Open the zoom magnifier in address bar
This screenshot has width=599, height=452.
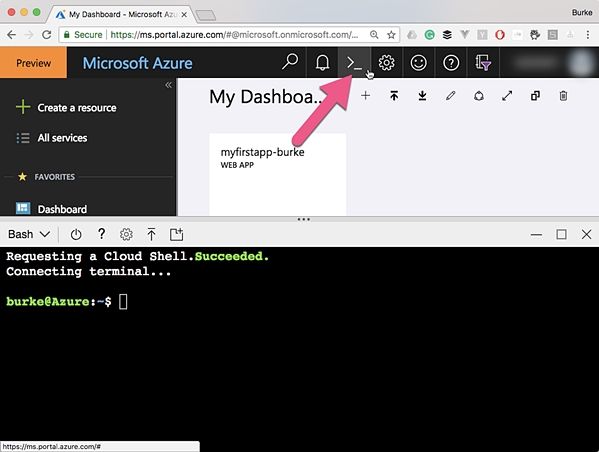(x=374, y=35)
